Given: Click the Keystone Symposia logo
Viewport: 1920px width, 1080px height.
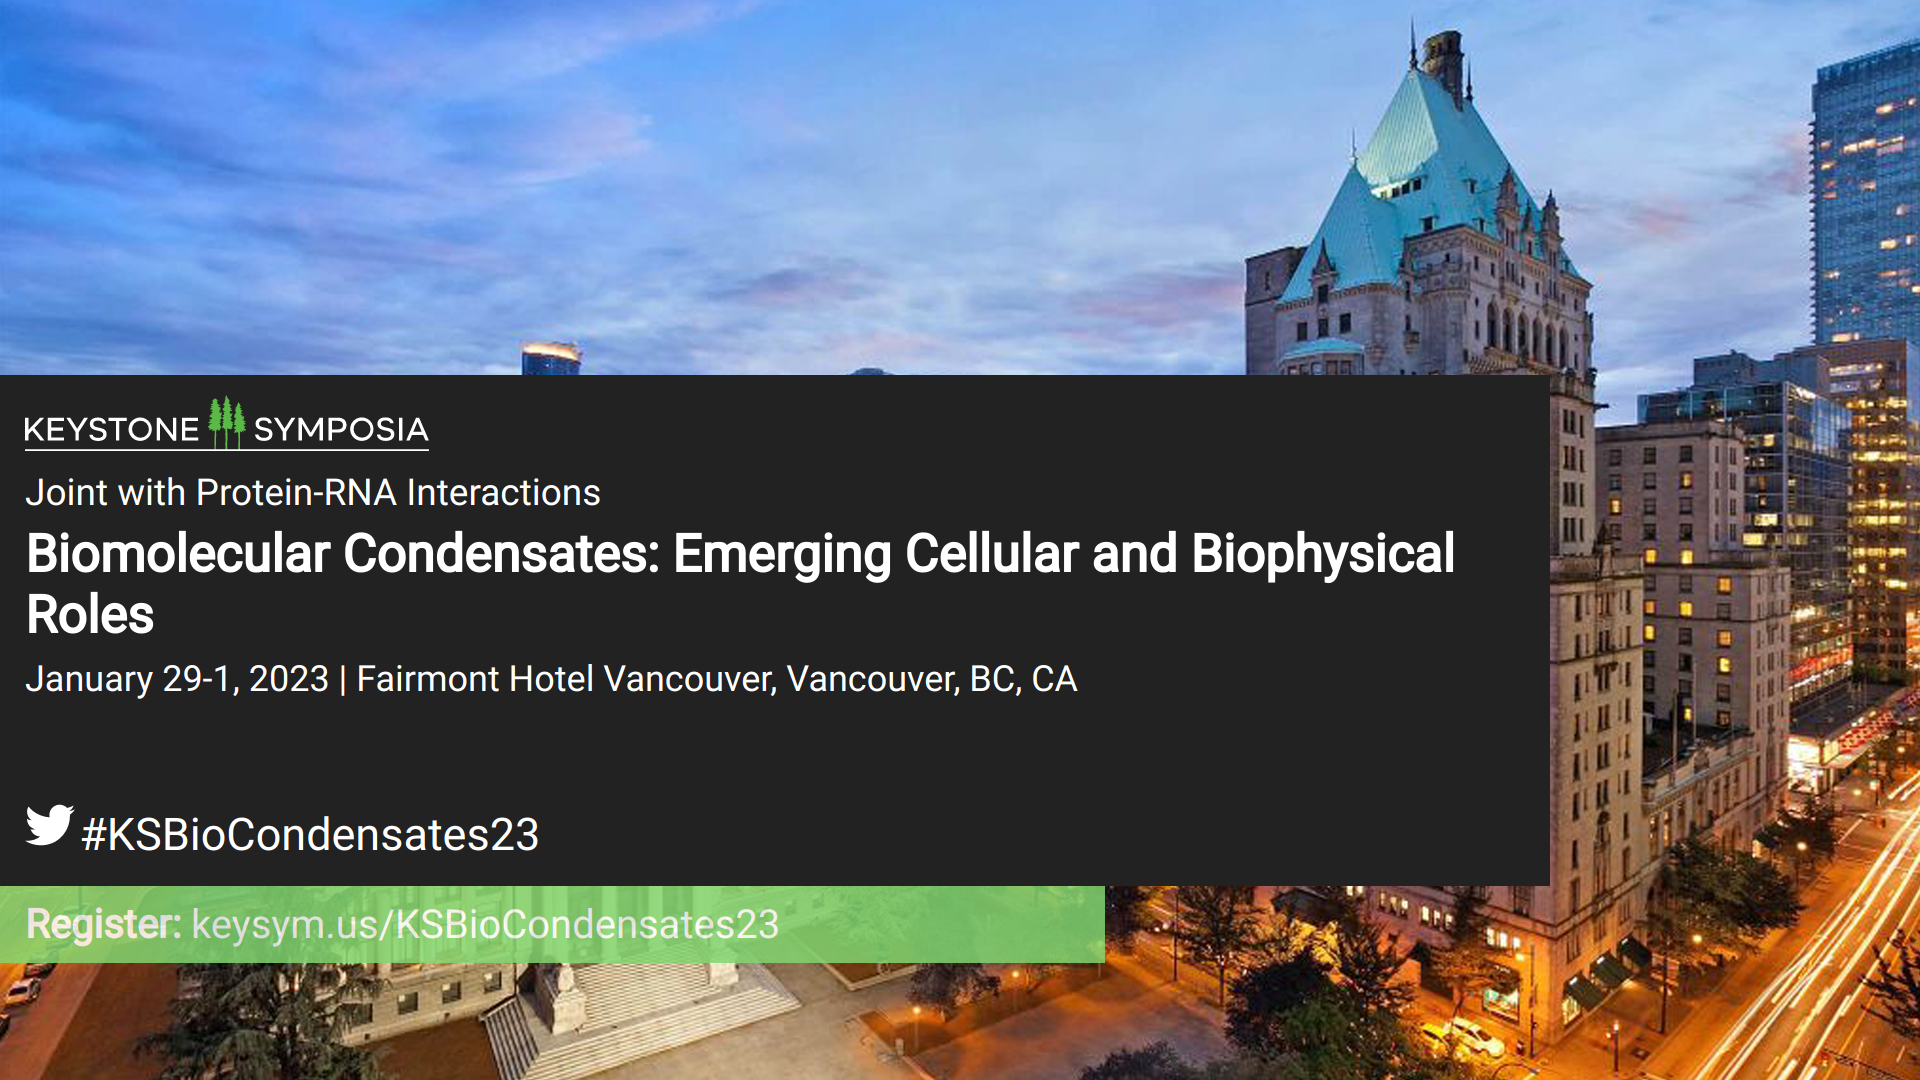Looking at the screenshot, I should pos(227,424).
